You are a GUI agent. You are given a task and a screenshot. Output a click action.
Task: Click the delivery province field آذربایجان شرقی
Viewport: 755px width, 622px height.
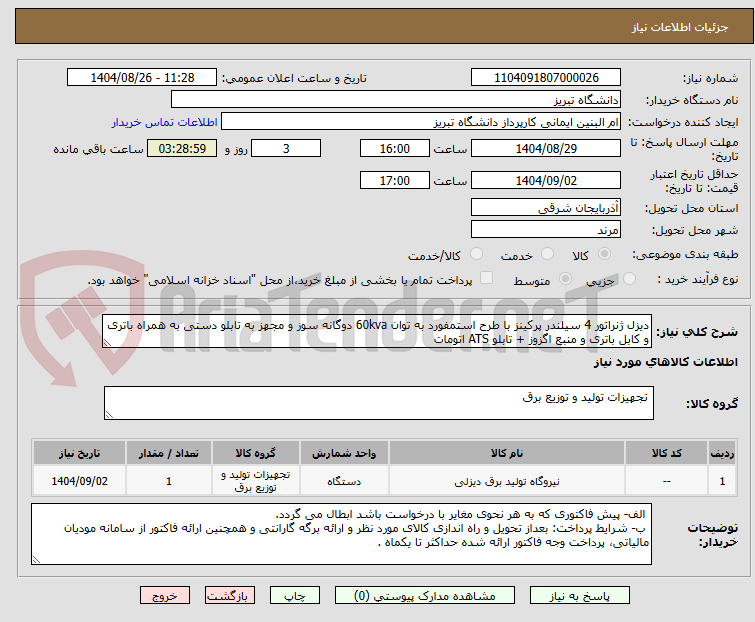click(546, 207)
